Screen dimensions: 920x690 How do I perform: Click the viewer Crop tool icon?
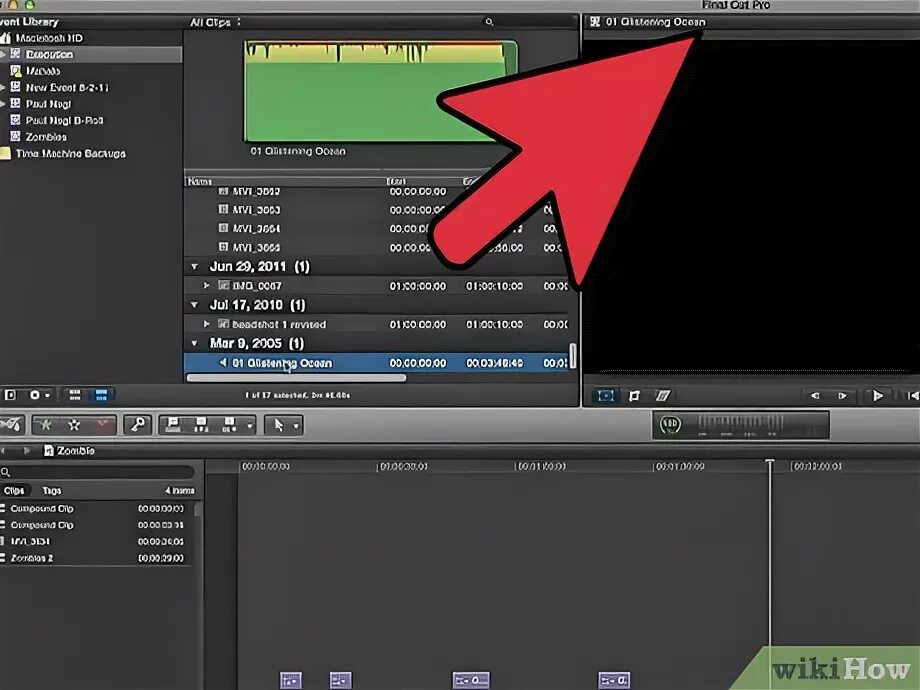[x=634, y=395]
